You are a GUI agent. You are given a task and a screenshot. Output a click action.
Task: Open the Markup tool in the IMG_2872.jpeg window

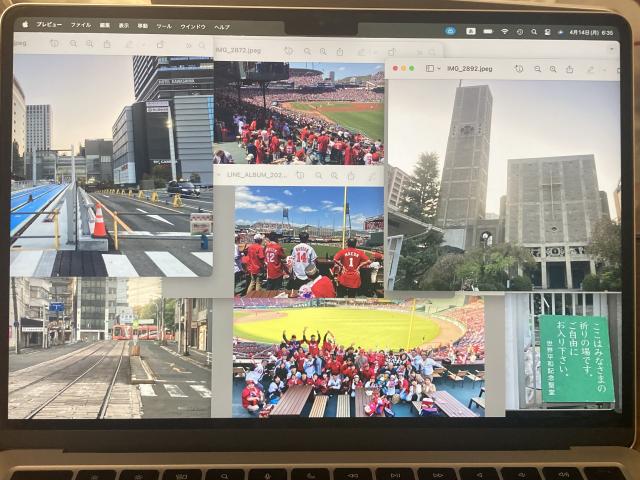coord(362,52)
